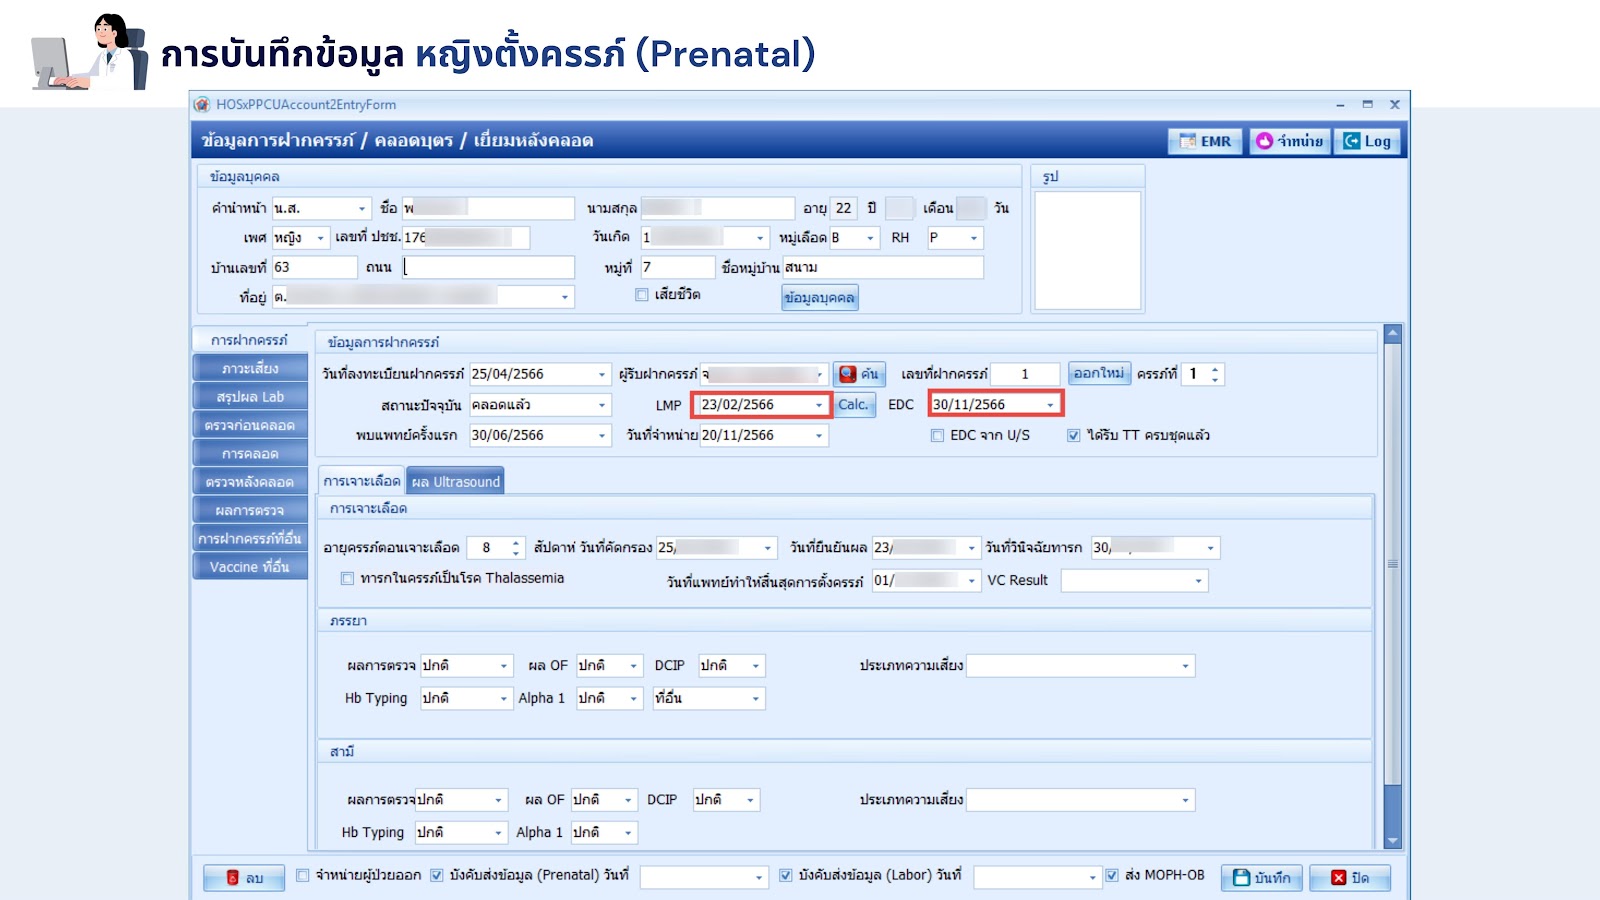Select the ผลการตรวจ side tab

250,510
